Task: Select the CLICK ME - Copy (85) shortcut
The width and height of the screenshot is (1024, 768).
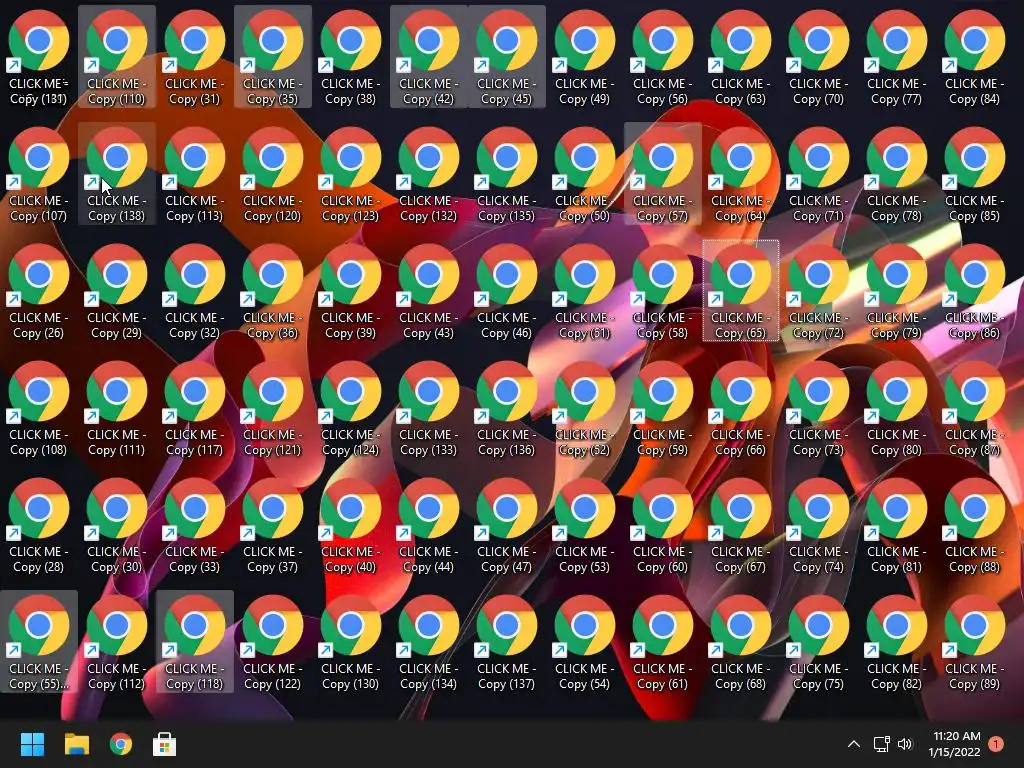Action: point(974,174)
